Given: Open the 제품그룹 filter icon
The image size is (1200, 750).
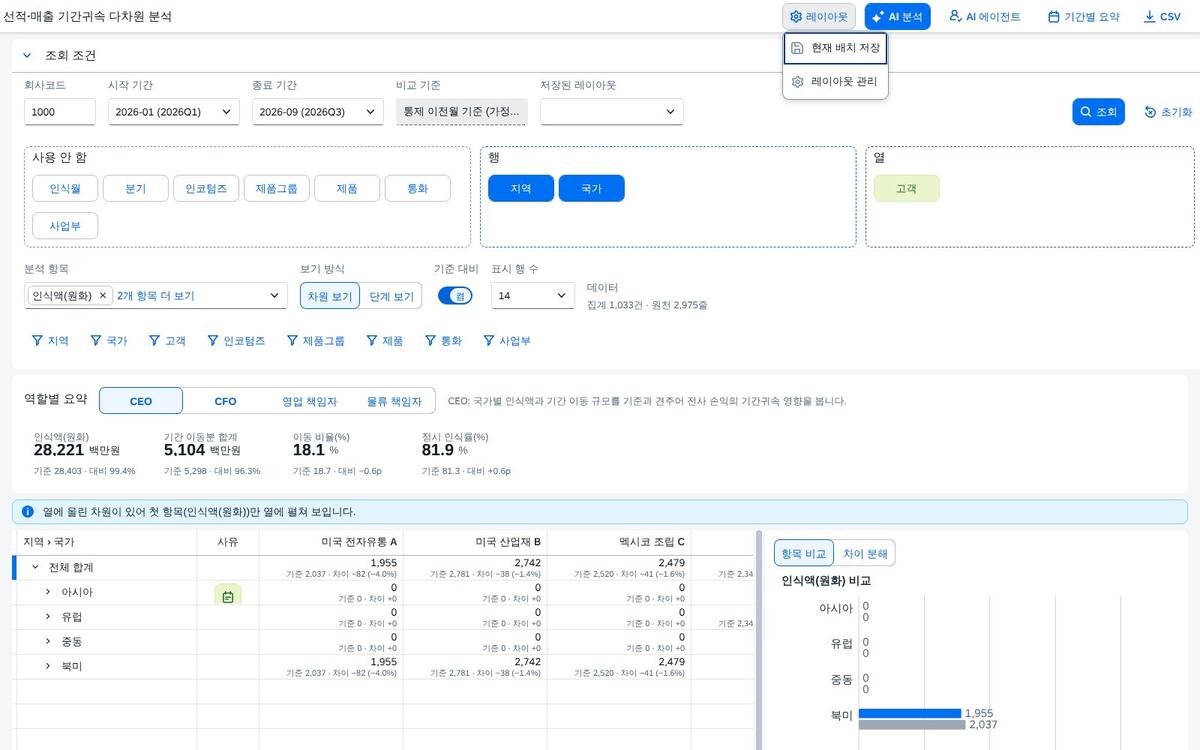Looking at the screenshot, I should pyautogui.click(x=292, y=341).
